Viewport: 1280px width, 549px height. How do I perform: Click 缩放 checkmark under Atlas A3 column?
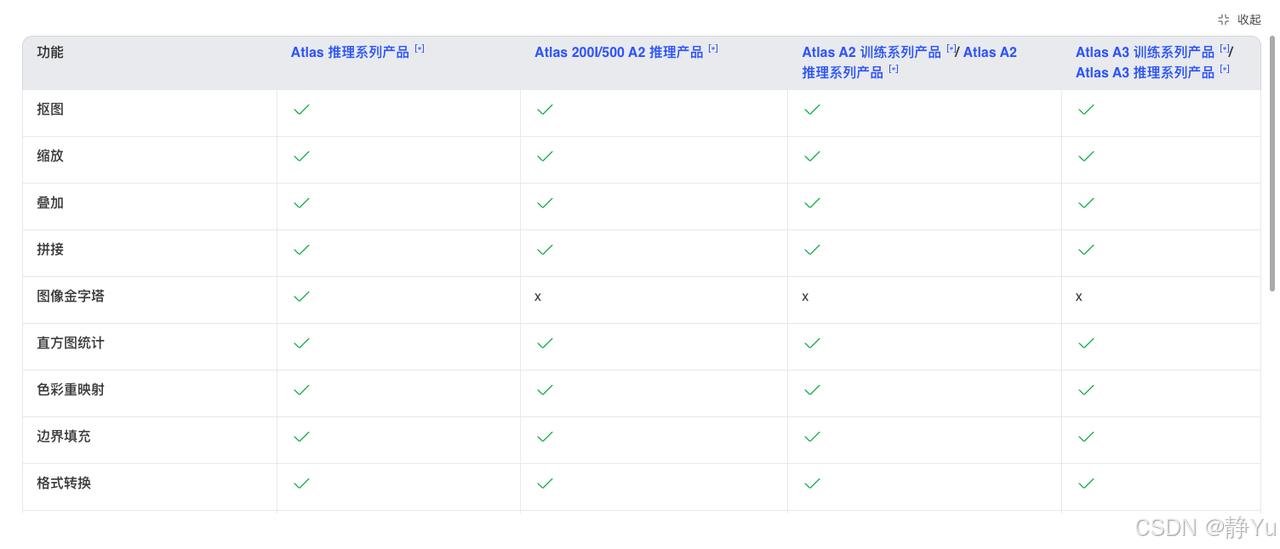(1086, 156)
